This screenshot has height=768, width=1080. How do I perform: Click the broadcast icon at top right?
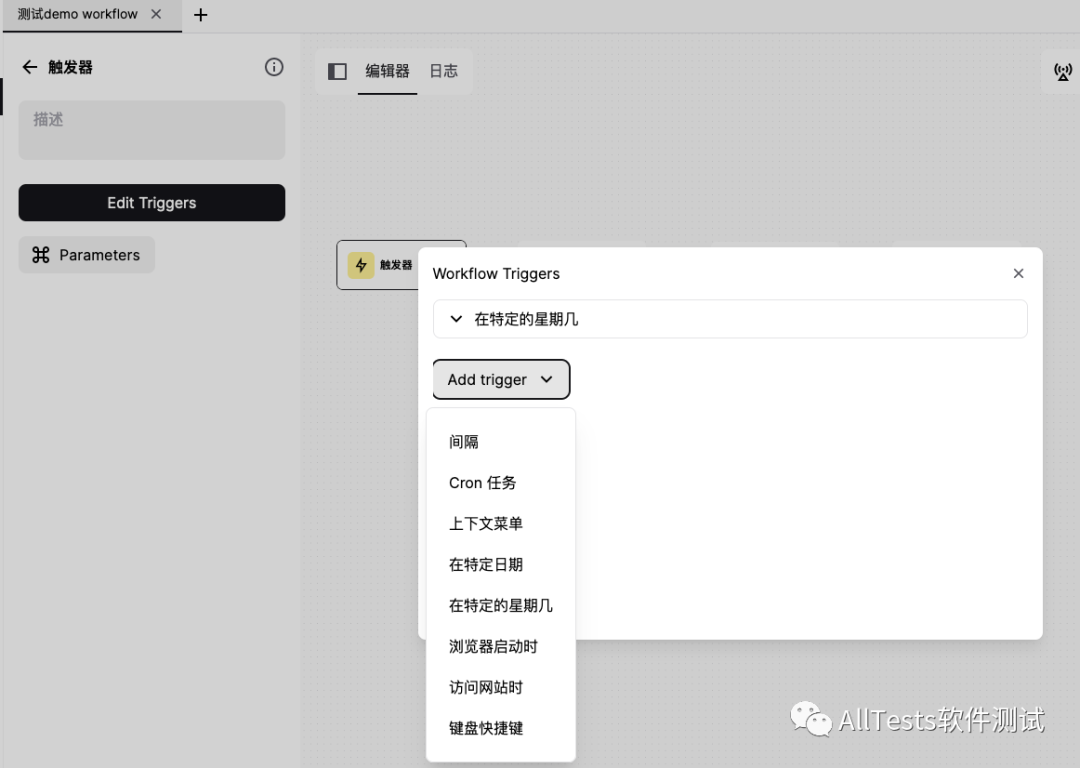tap(1062, 71)
